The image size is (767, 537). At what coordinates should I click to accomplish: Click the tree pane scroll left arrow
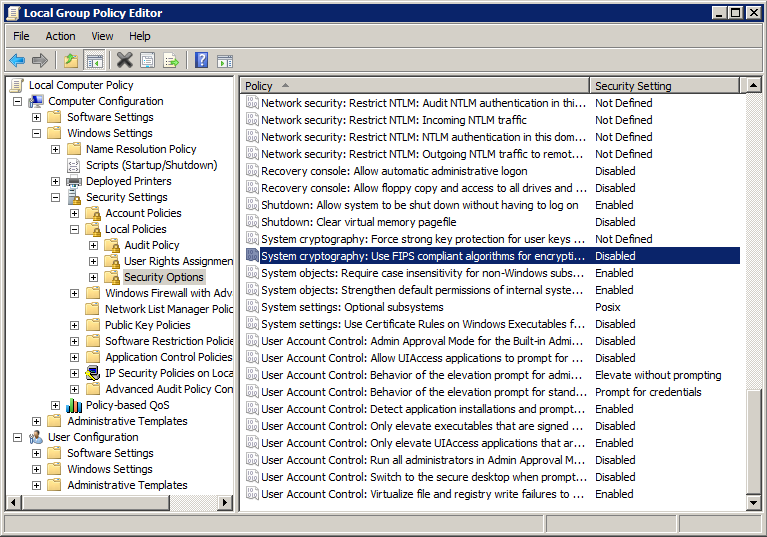point(14,502)
